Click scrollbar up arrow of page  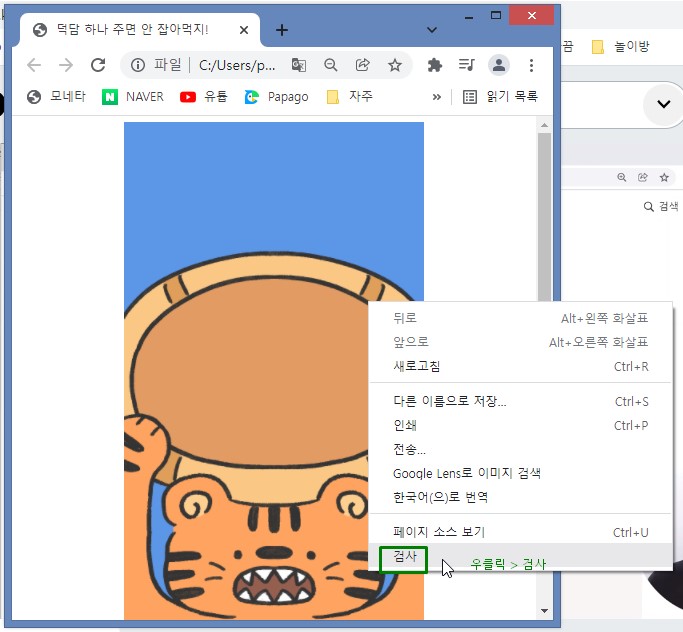point(544,125)
